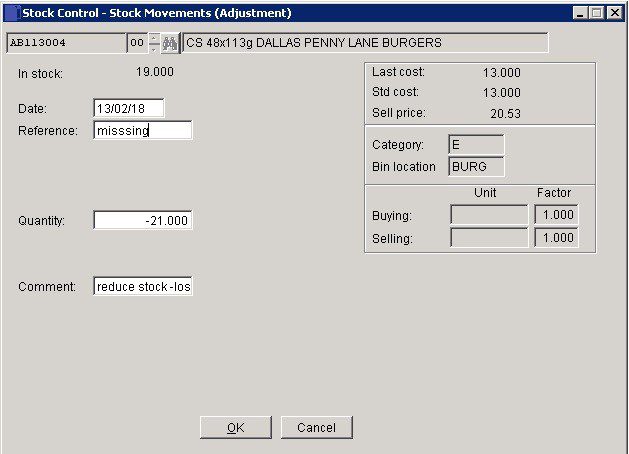Click the Sell price value 20.53

[x=505, y=114]
